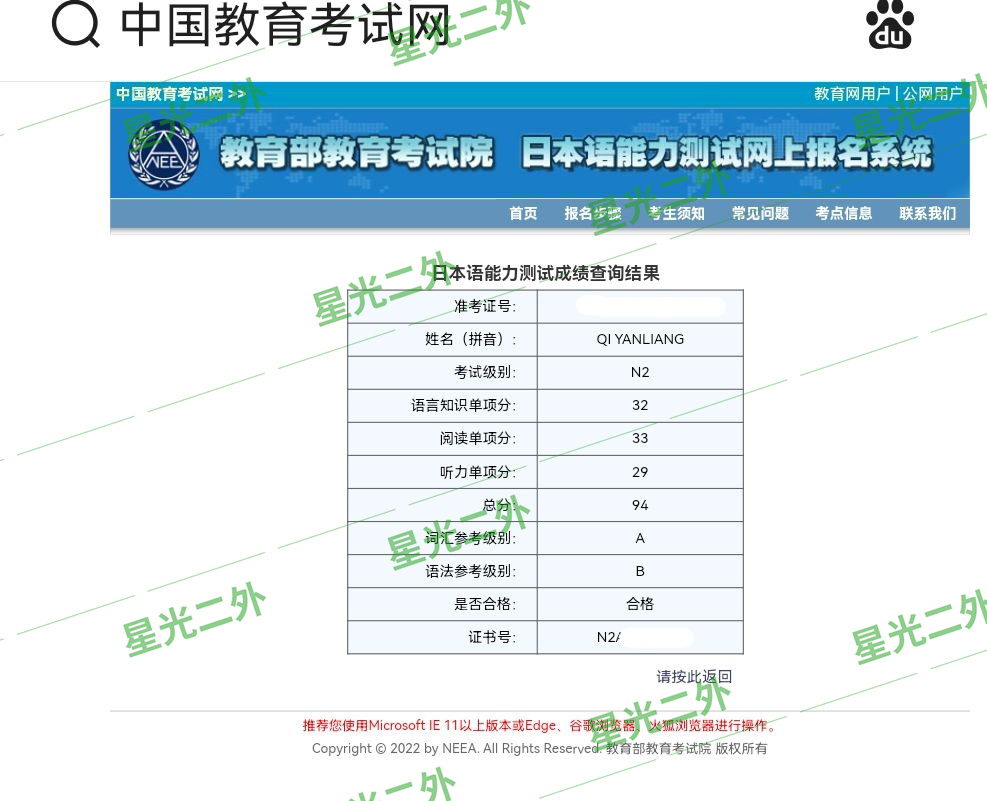Open the Baidu paw logo

click(x=889, y=25)
